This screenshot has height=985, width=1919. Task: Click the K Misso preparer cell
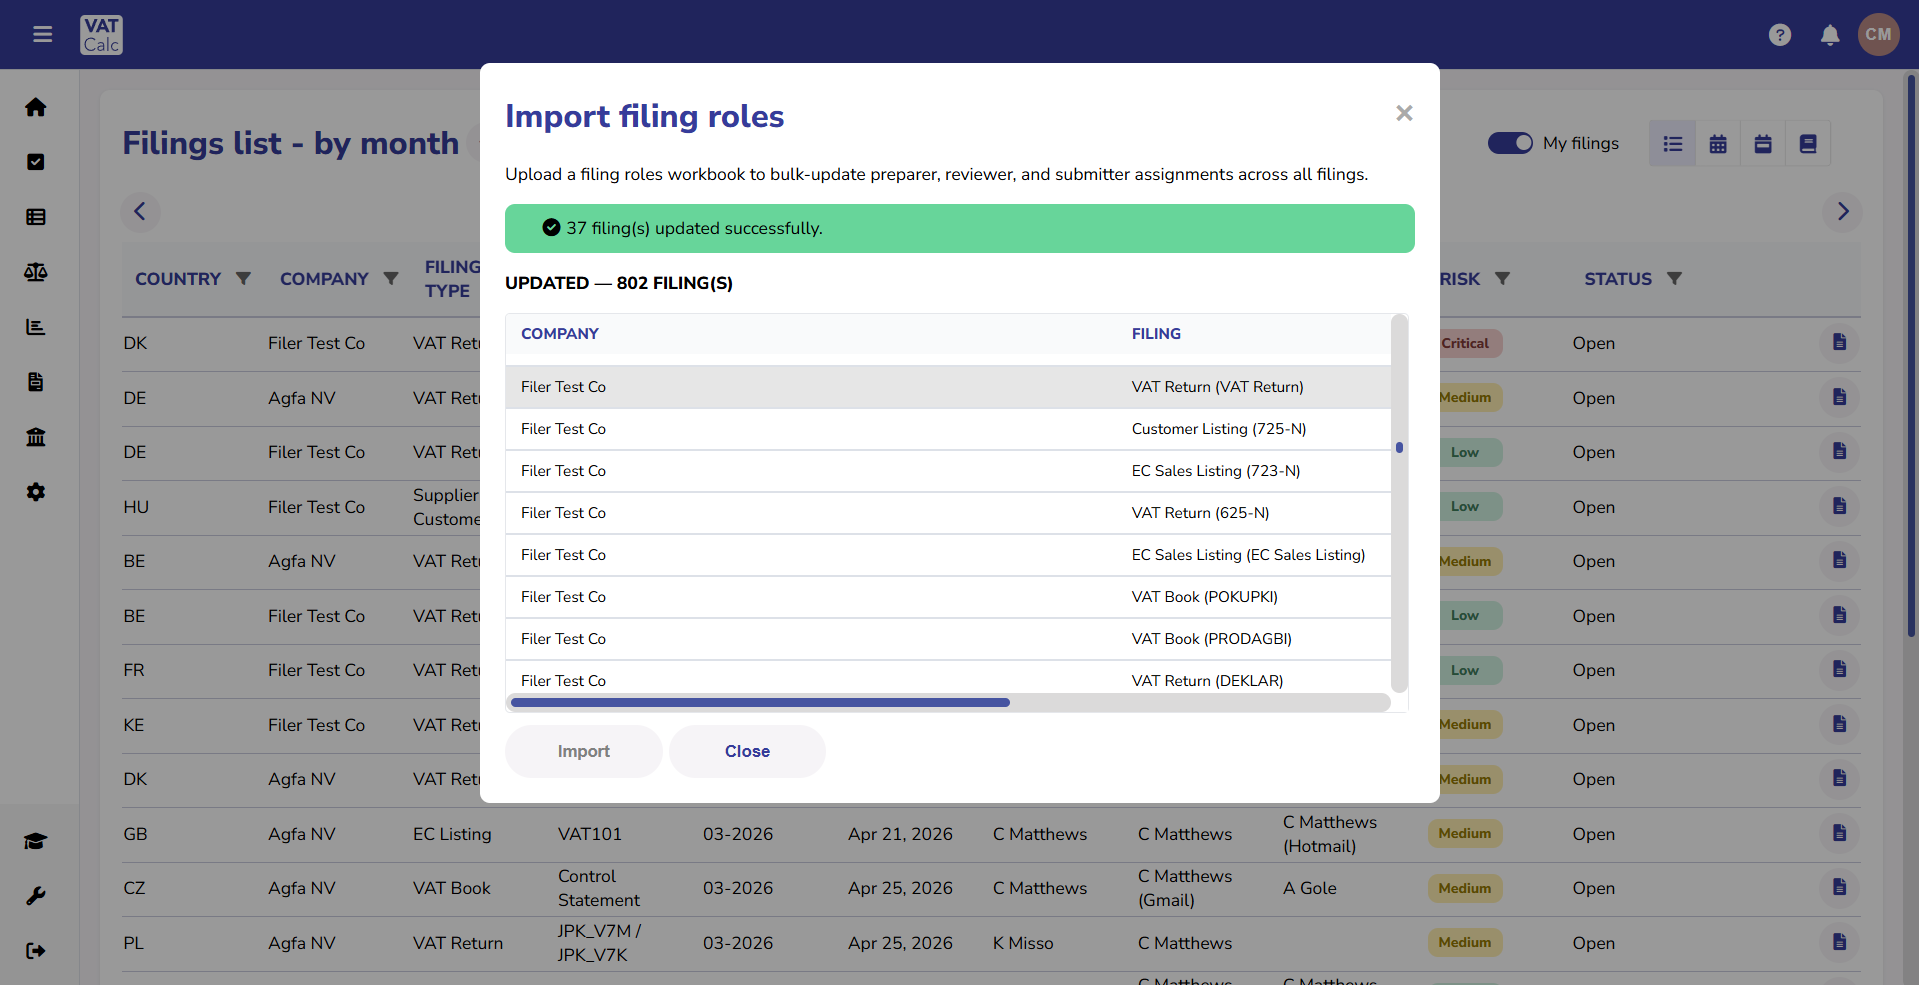[1023, 943]
